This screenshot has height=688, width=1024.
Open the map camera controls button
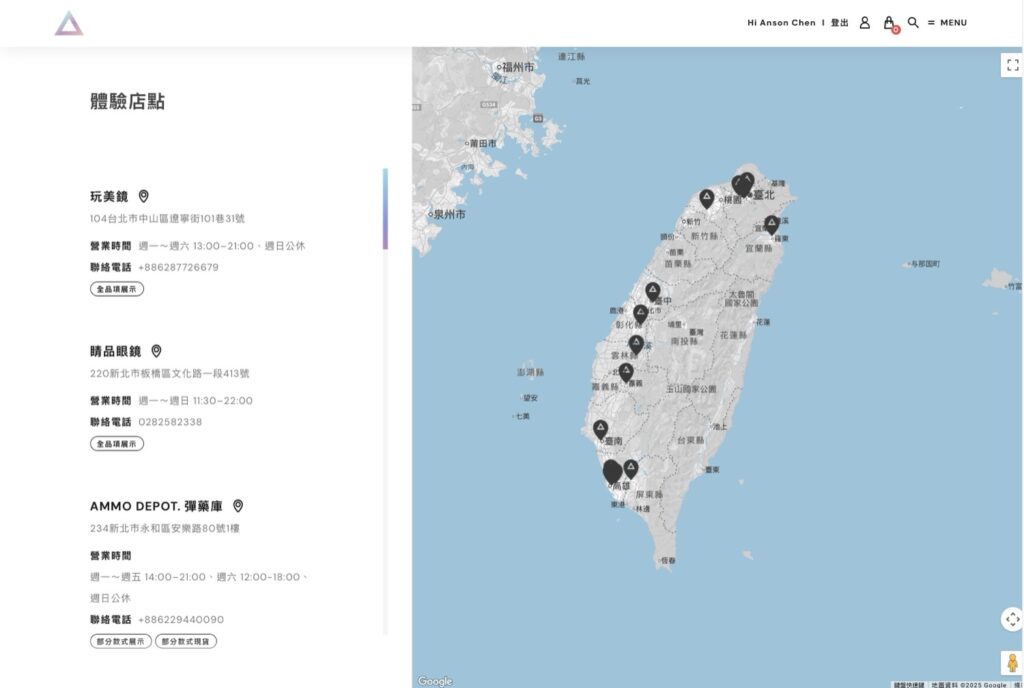[1011, 619]
